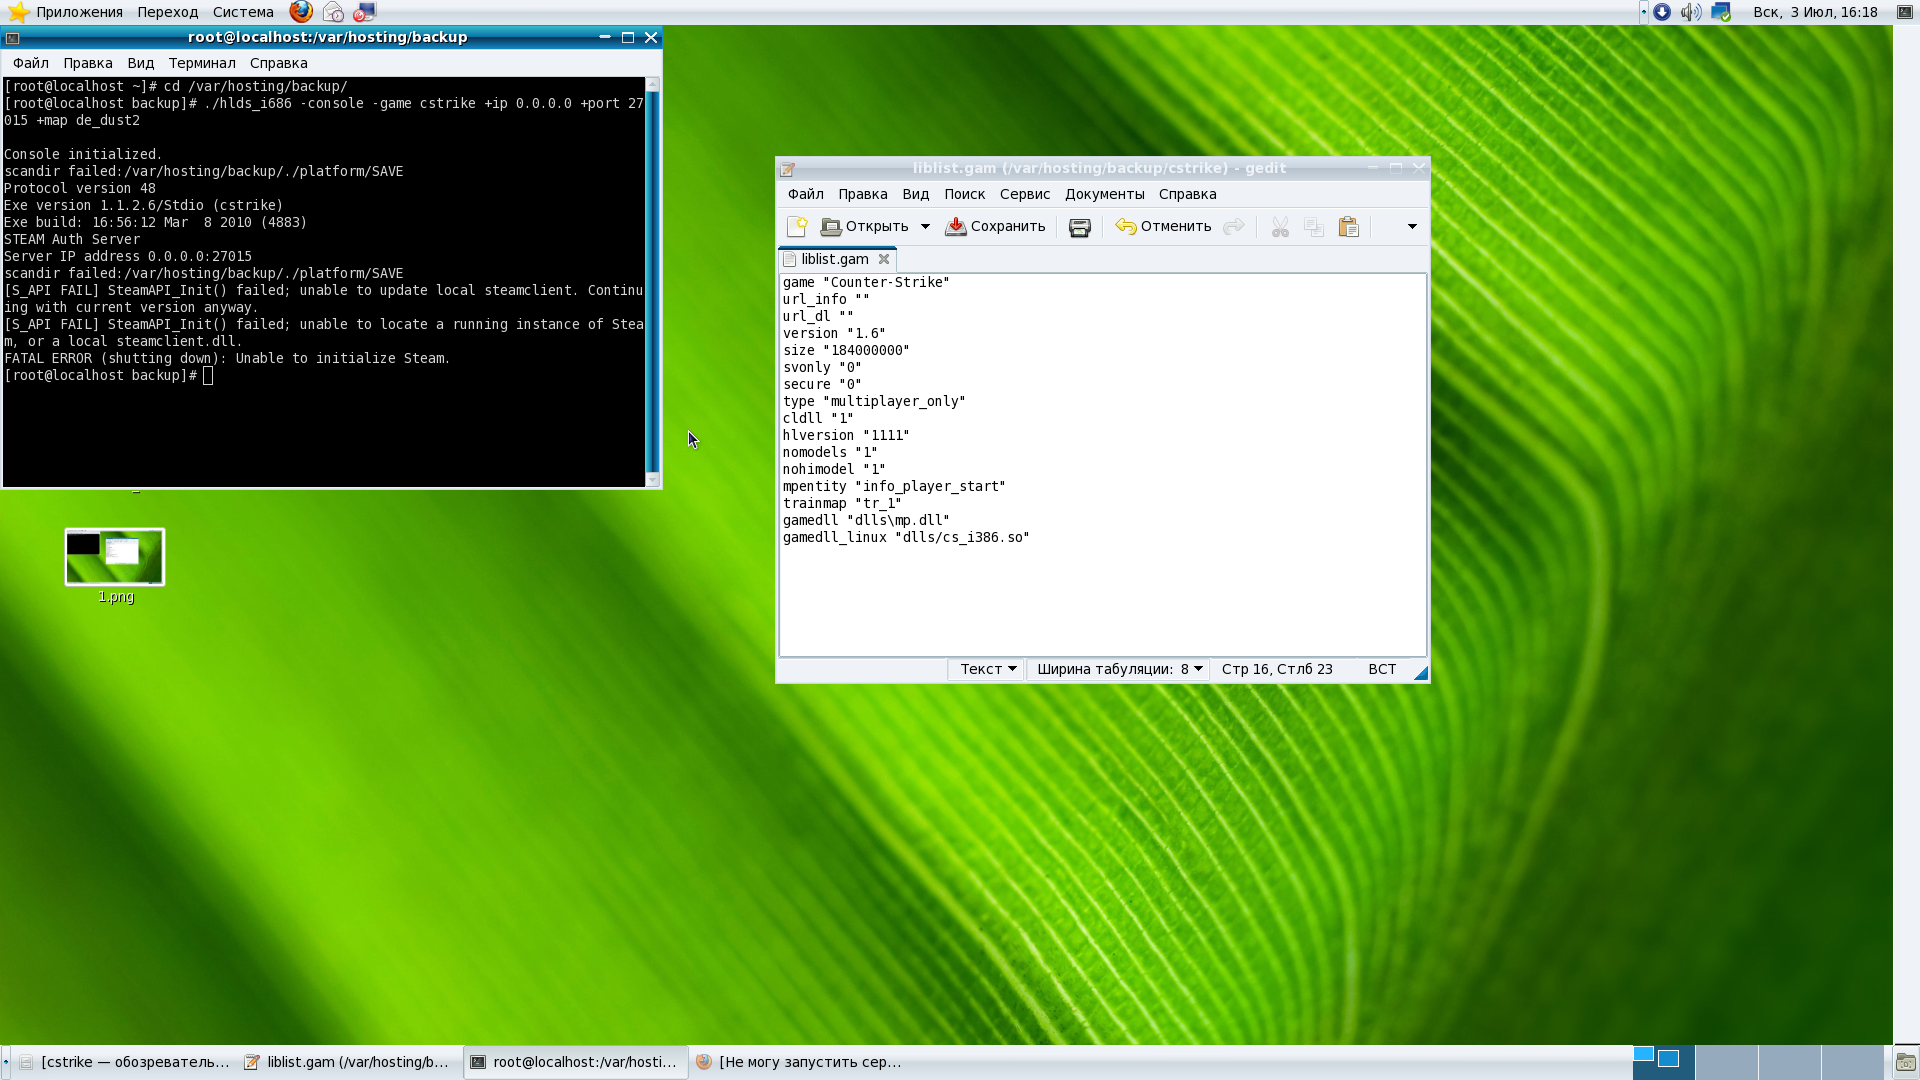Click the Cut scissors icon in gedit
This screenshot has width=1920, height=1080.
(x=1280, y=227)
